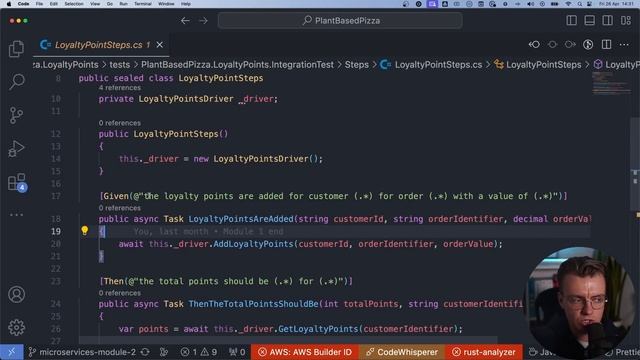This screenshot has height=360, width=640.
Task: Click the LoyaltyPointsDriver type on line 10
Action: tap(186, 99)
